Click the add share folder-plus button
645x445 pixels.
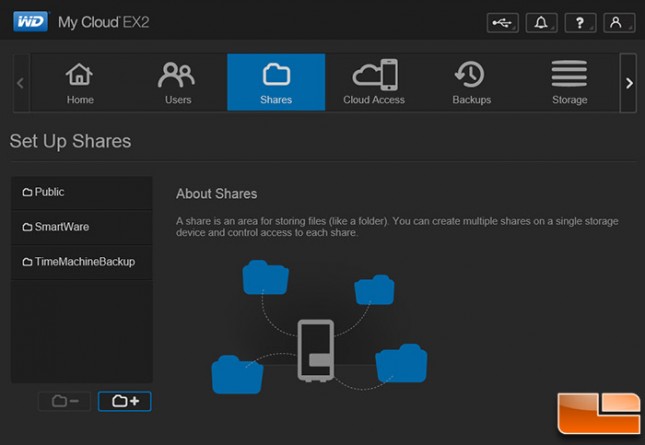tap(125, 401)
